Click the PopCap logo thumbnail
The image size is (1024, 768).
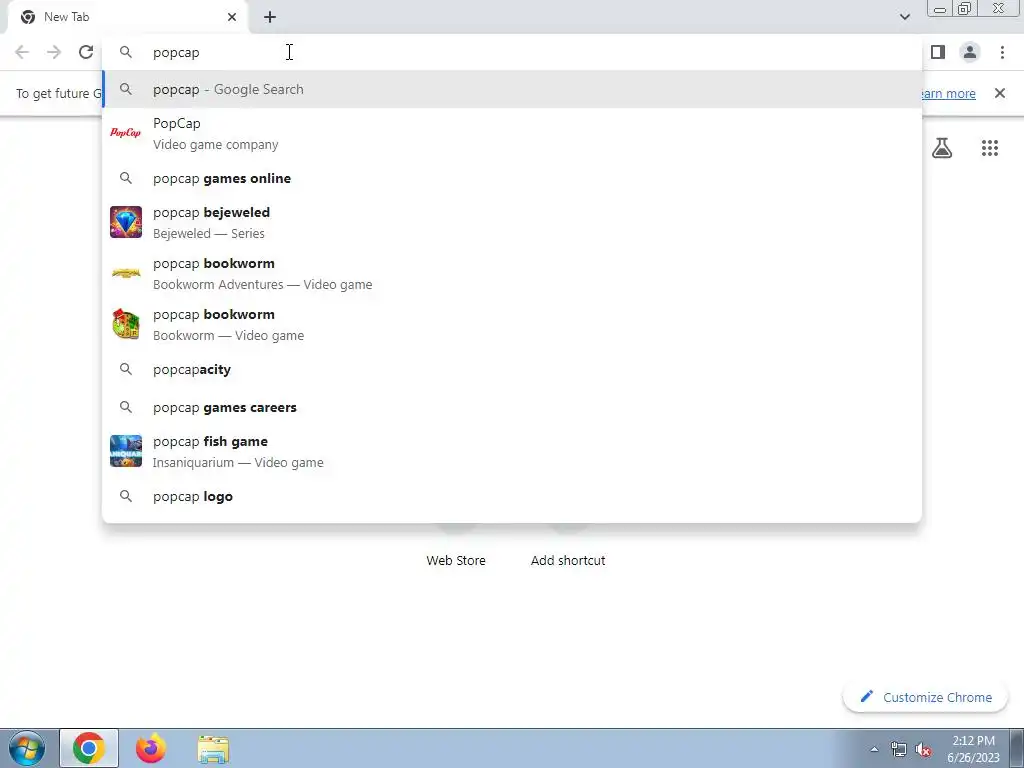pyautogui.click(x=125, y=133)
